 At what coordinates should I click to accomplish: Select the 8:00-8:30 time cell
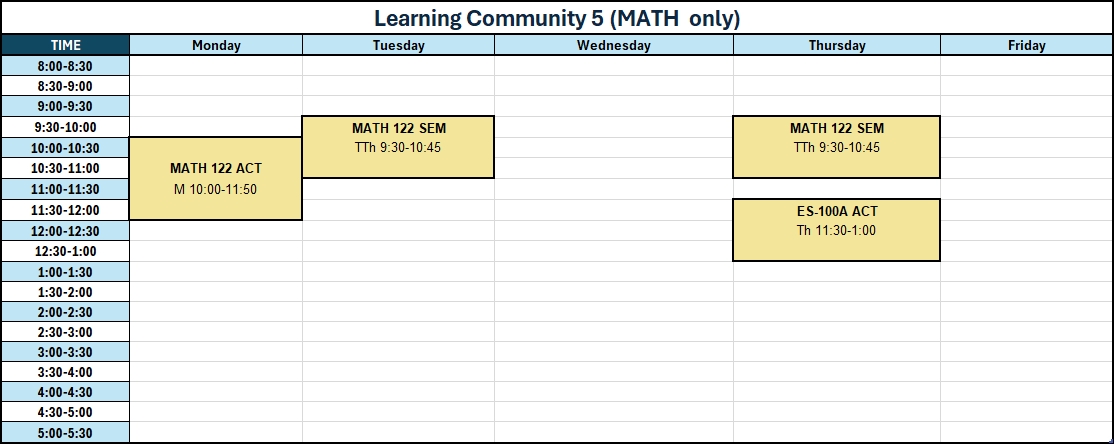[65, 66]
